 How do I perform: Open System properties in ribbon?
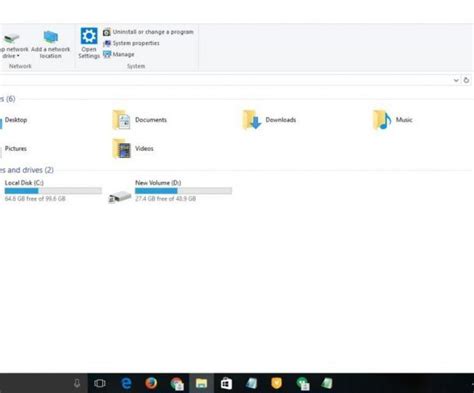click(x=131, y=43)
